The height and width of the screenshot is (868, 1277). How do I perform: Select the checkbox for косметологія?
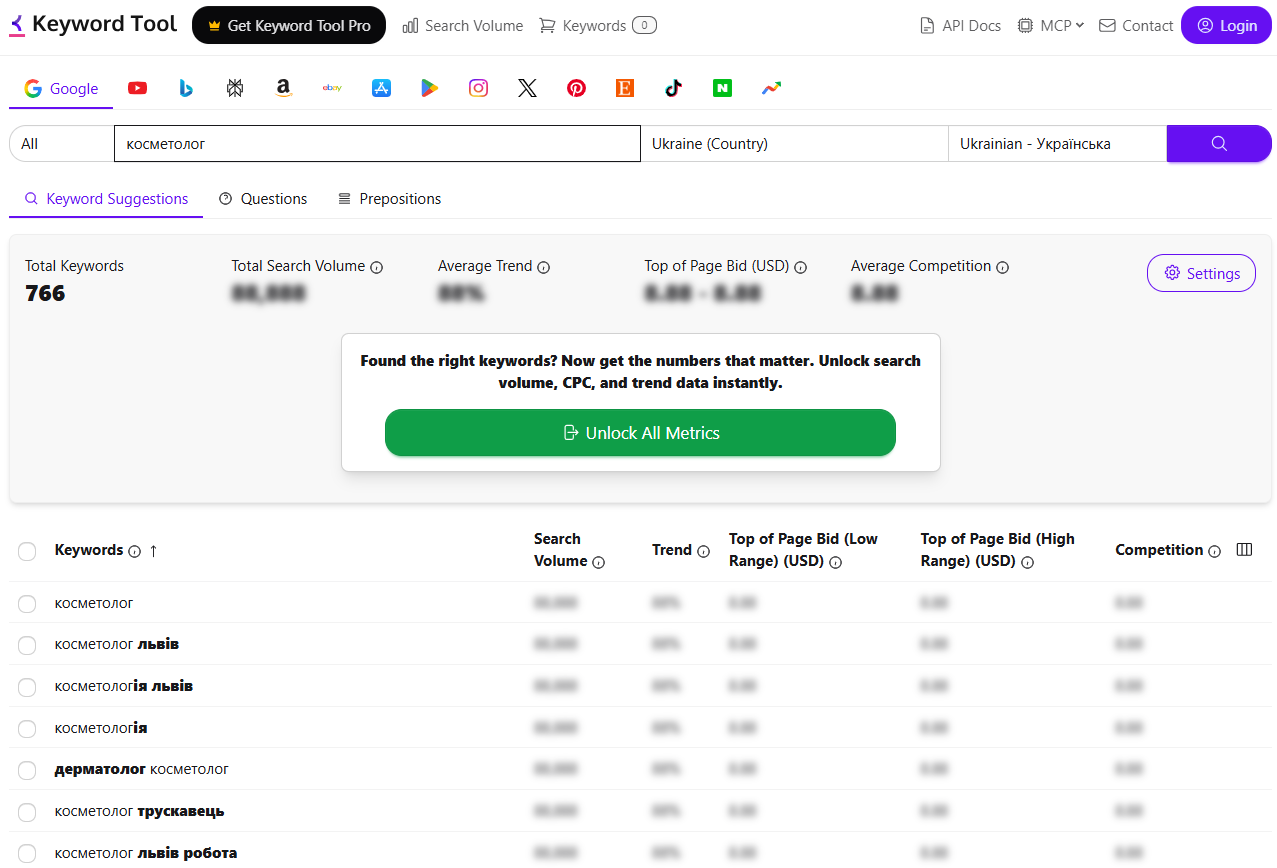tap(27, 729)
